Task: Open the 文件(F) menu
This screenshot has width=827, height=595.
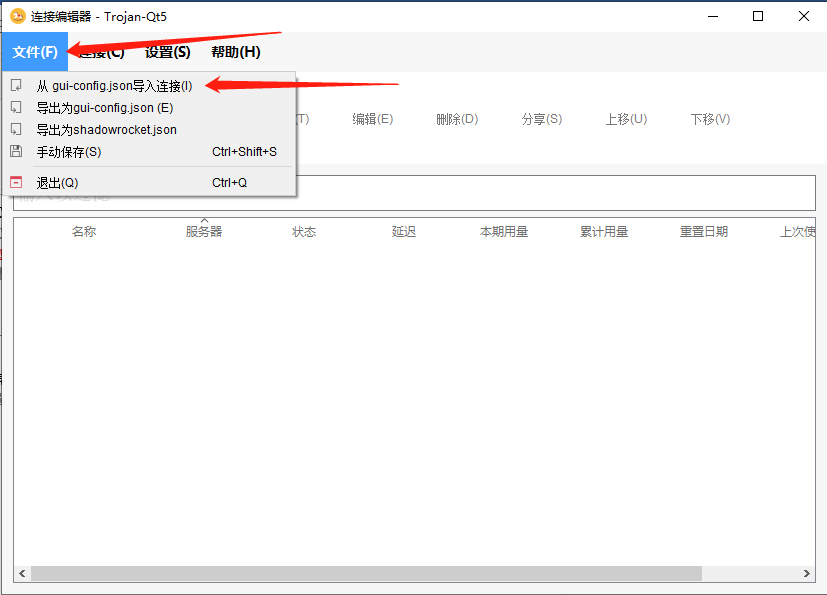Action: tap(35, 52)
